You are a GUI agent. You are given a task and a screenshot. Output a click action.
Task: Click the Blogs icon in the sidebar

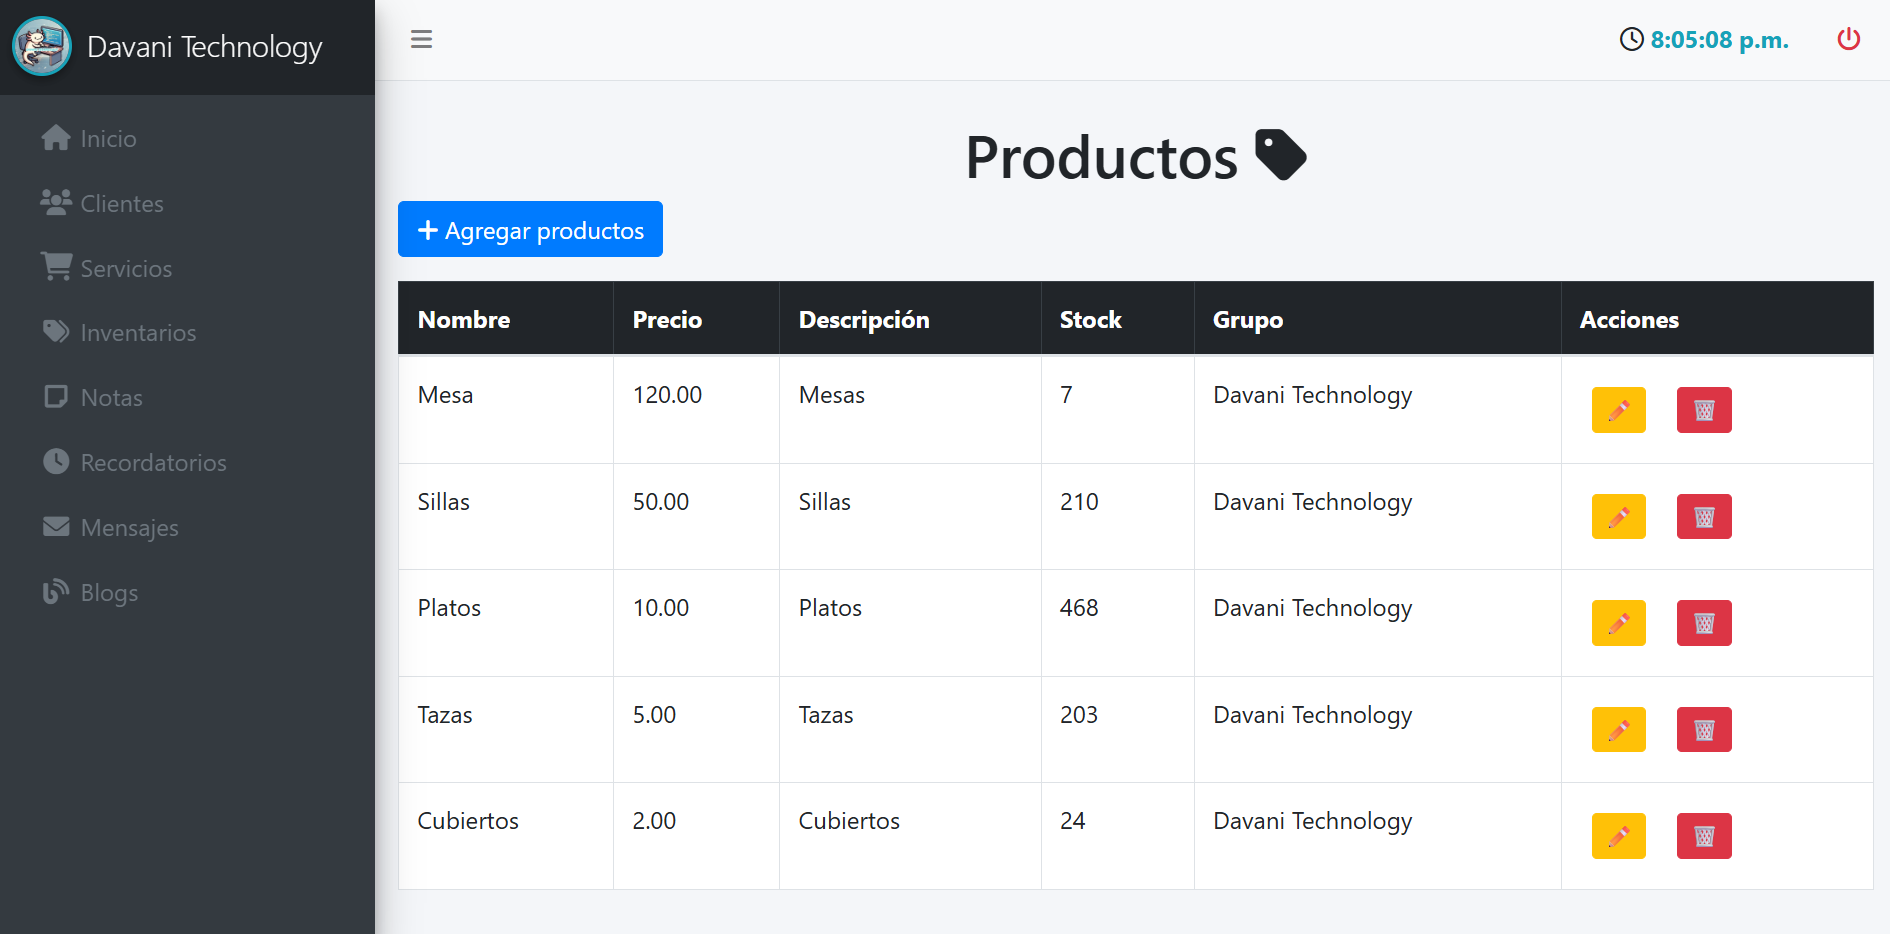[x=57, y=591]
